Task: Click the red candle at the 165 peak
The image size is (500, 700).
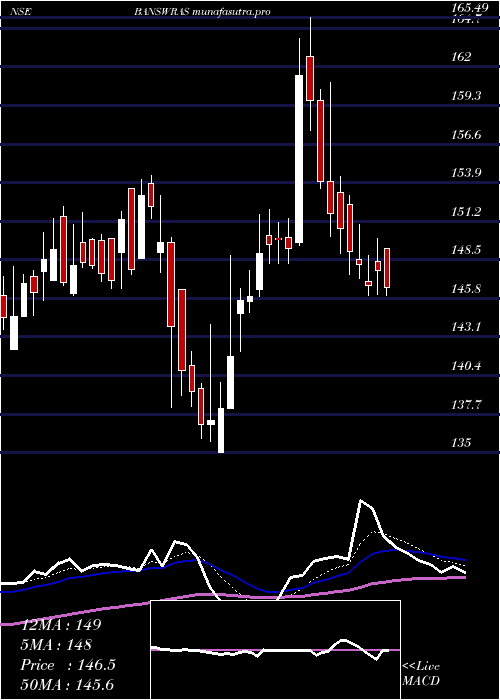Action: coord(310,78)
